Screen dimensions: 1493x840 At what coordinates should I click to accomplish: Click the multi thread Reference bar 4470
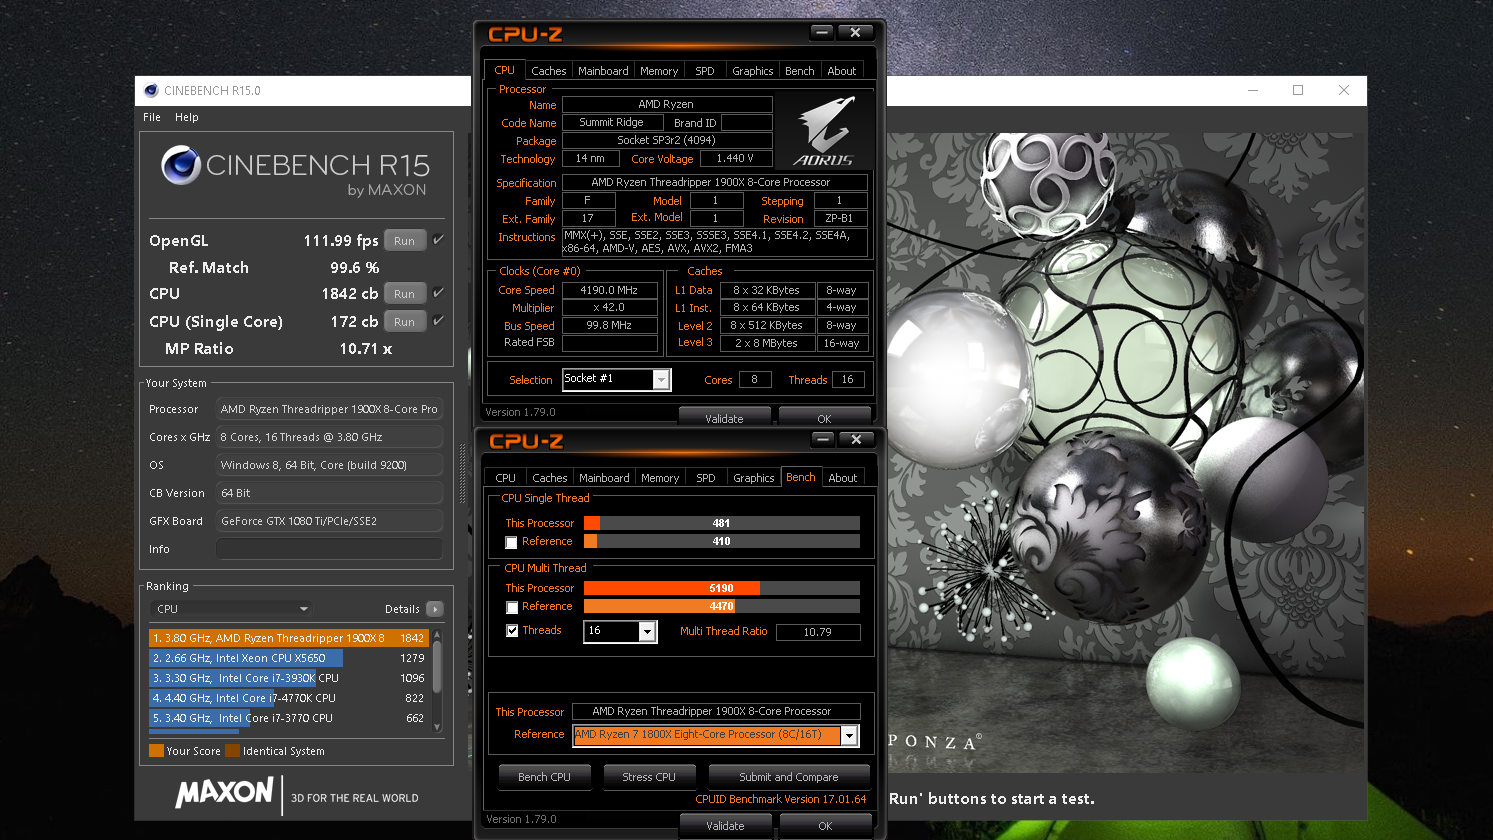722,606
